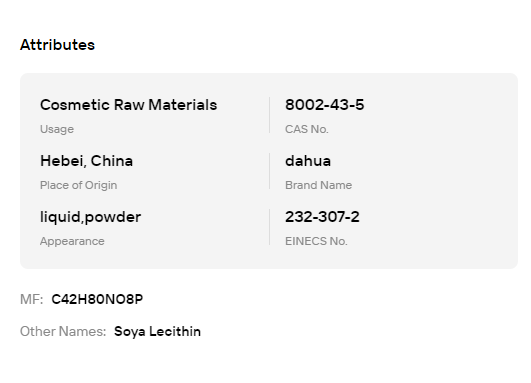Click the CAS No. label

point(307,129)
